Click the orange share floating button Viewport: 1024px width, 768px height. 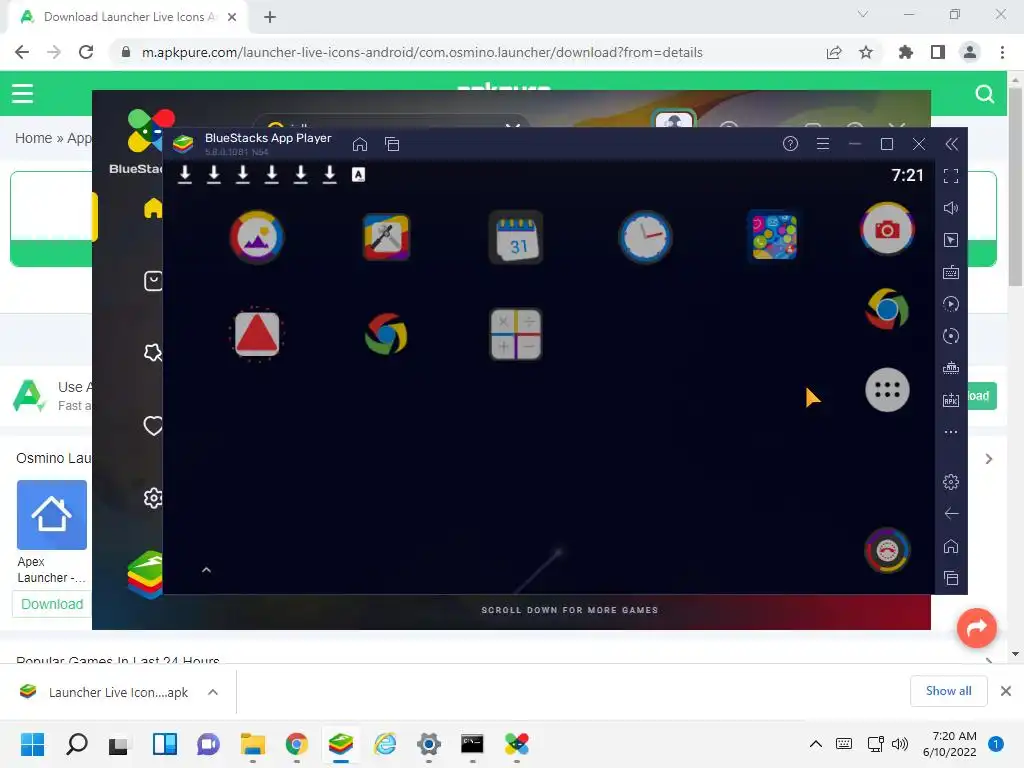pos(976,628)
